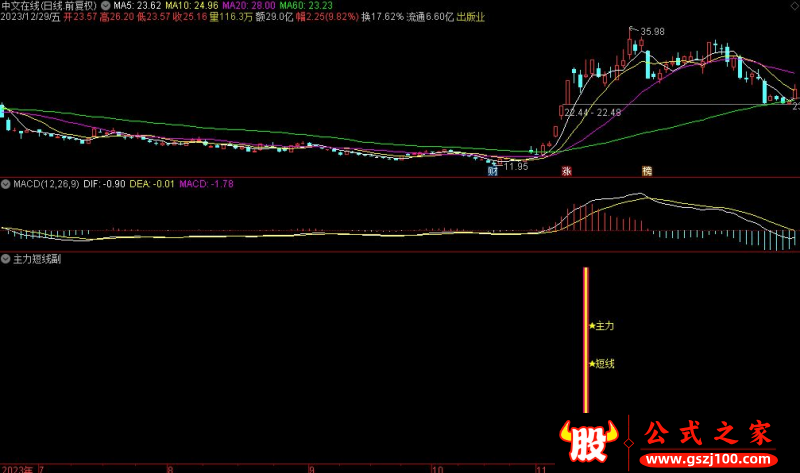Click the 出版业 industry link
Viewport: 800px width, 473px height.
click(x=471, y=17)
